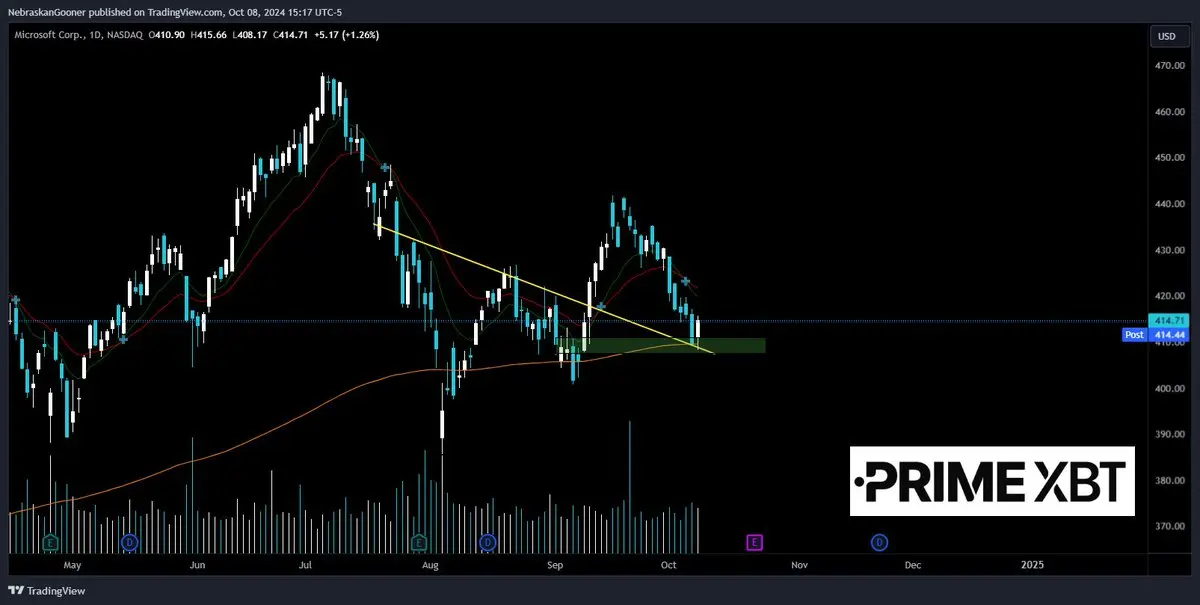Screen dimensions: 1200x605
Task: Click the 380.00 price axis label
Action: [1168, 481]
